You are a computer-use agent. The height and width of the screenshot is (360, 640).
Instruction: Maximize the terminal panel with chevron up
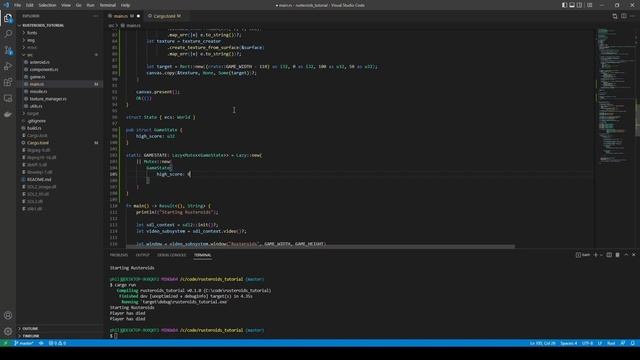click(x=626, y=255)
